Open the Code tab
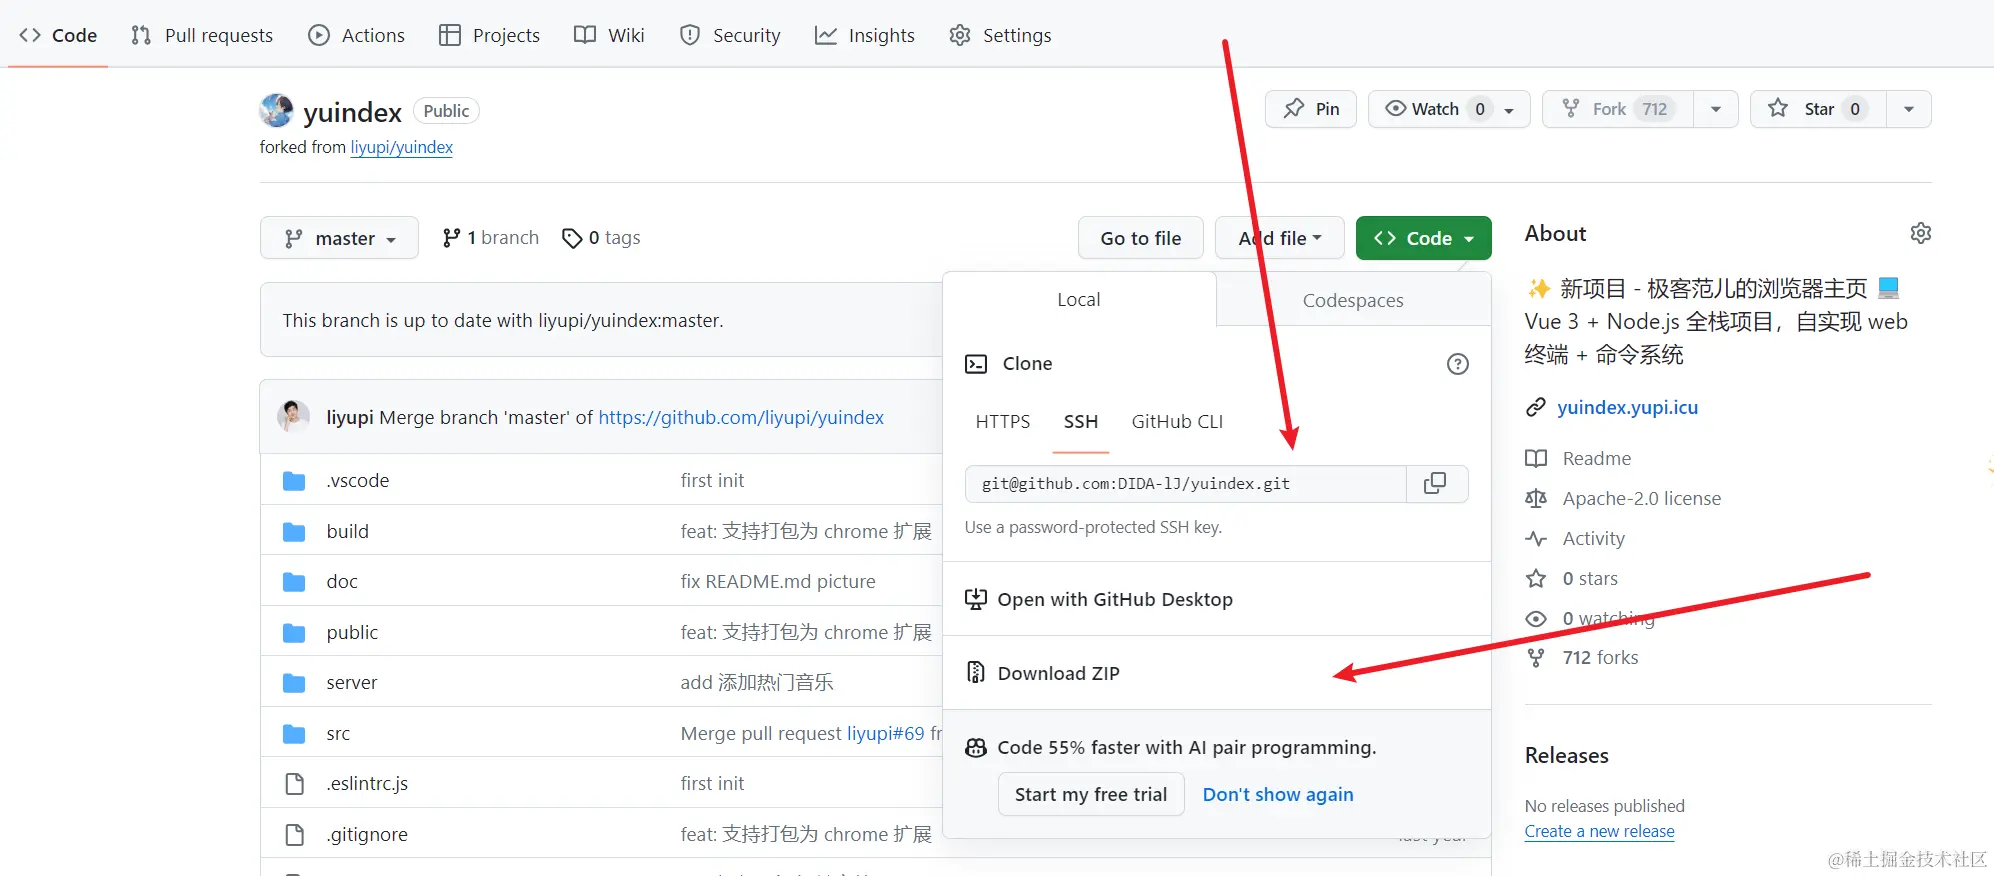 [x=58, y=35]
